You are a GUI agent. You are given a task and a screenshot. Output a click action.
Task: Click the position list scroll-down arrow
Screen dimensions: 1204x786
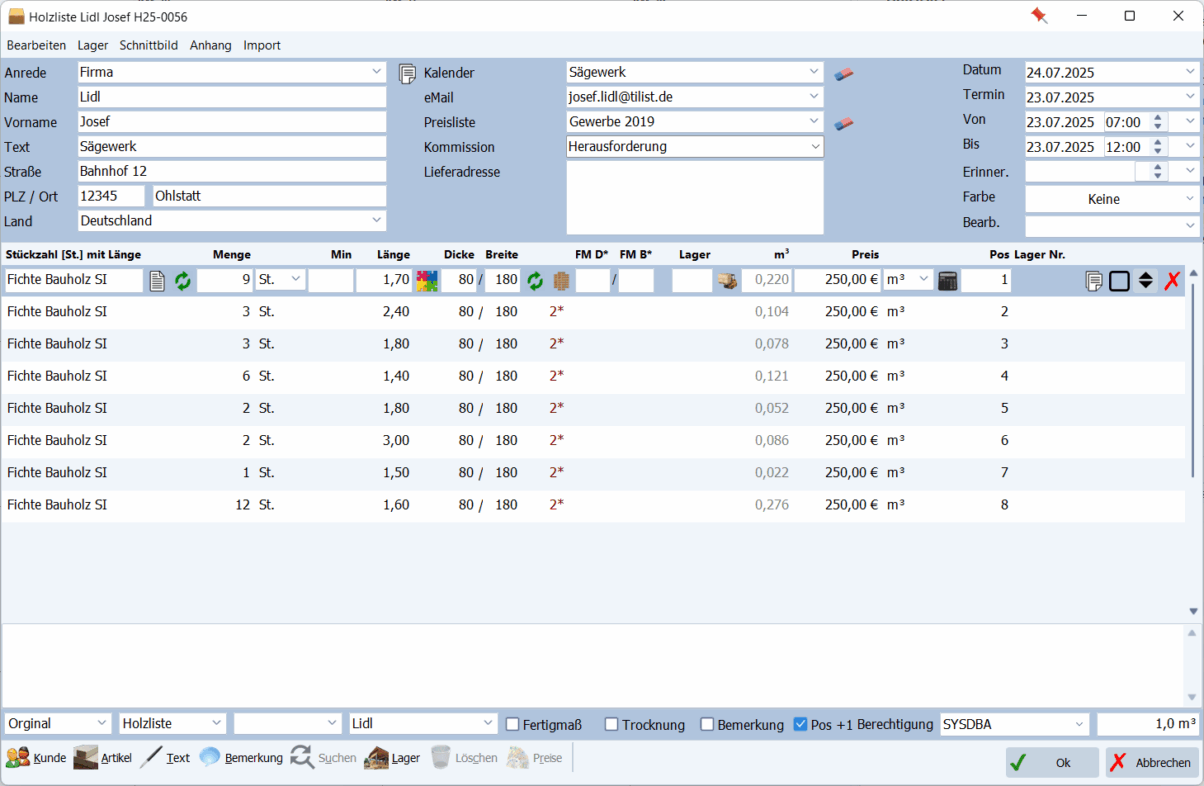pos(1195,611)
